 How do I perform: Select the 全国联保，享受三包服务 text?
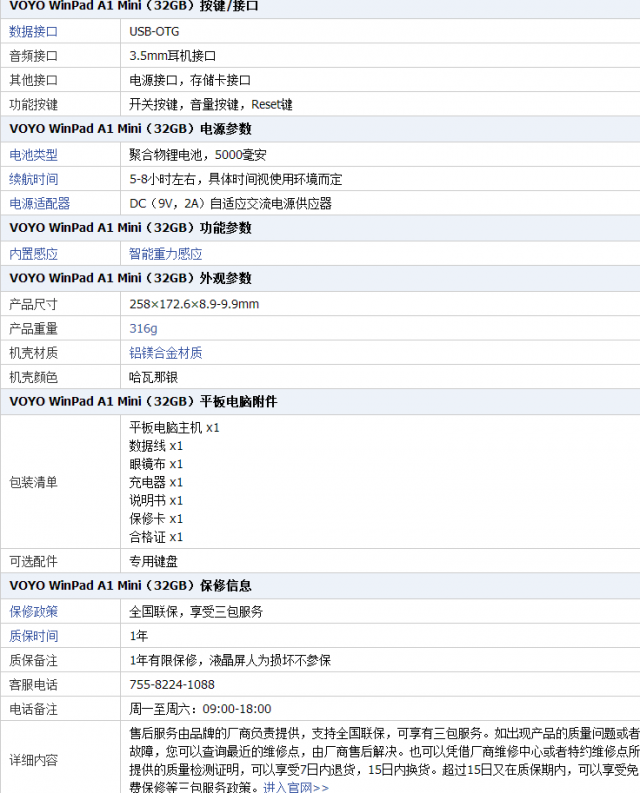[x=196, y=612]
